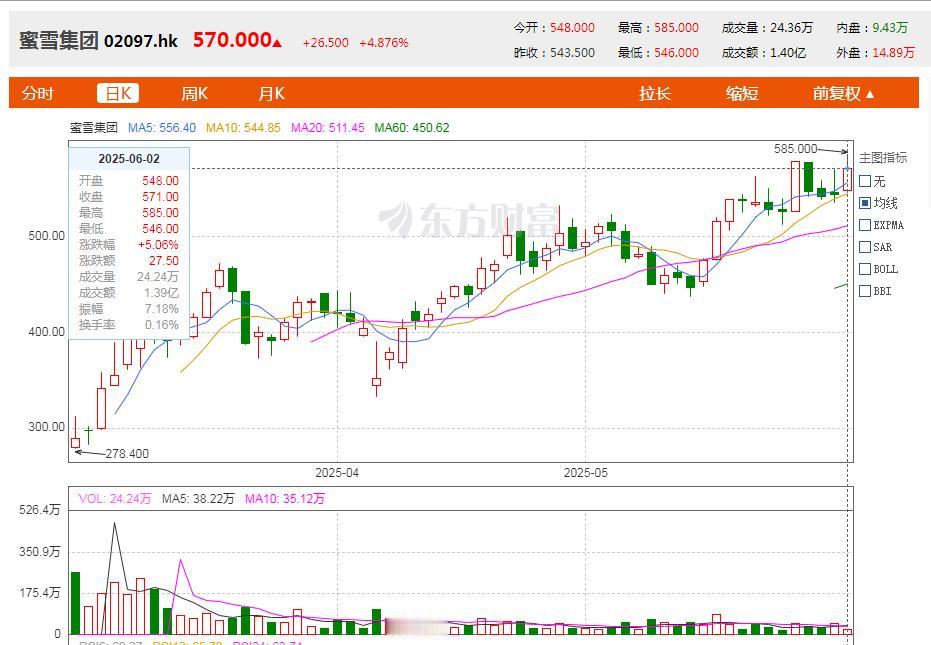Click the 最高 585.000 header value
Screen dimensions: 931x645
(x=676, y=27)
